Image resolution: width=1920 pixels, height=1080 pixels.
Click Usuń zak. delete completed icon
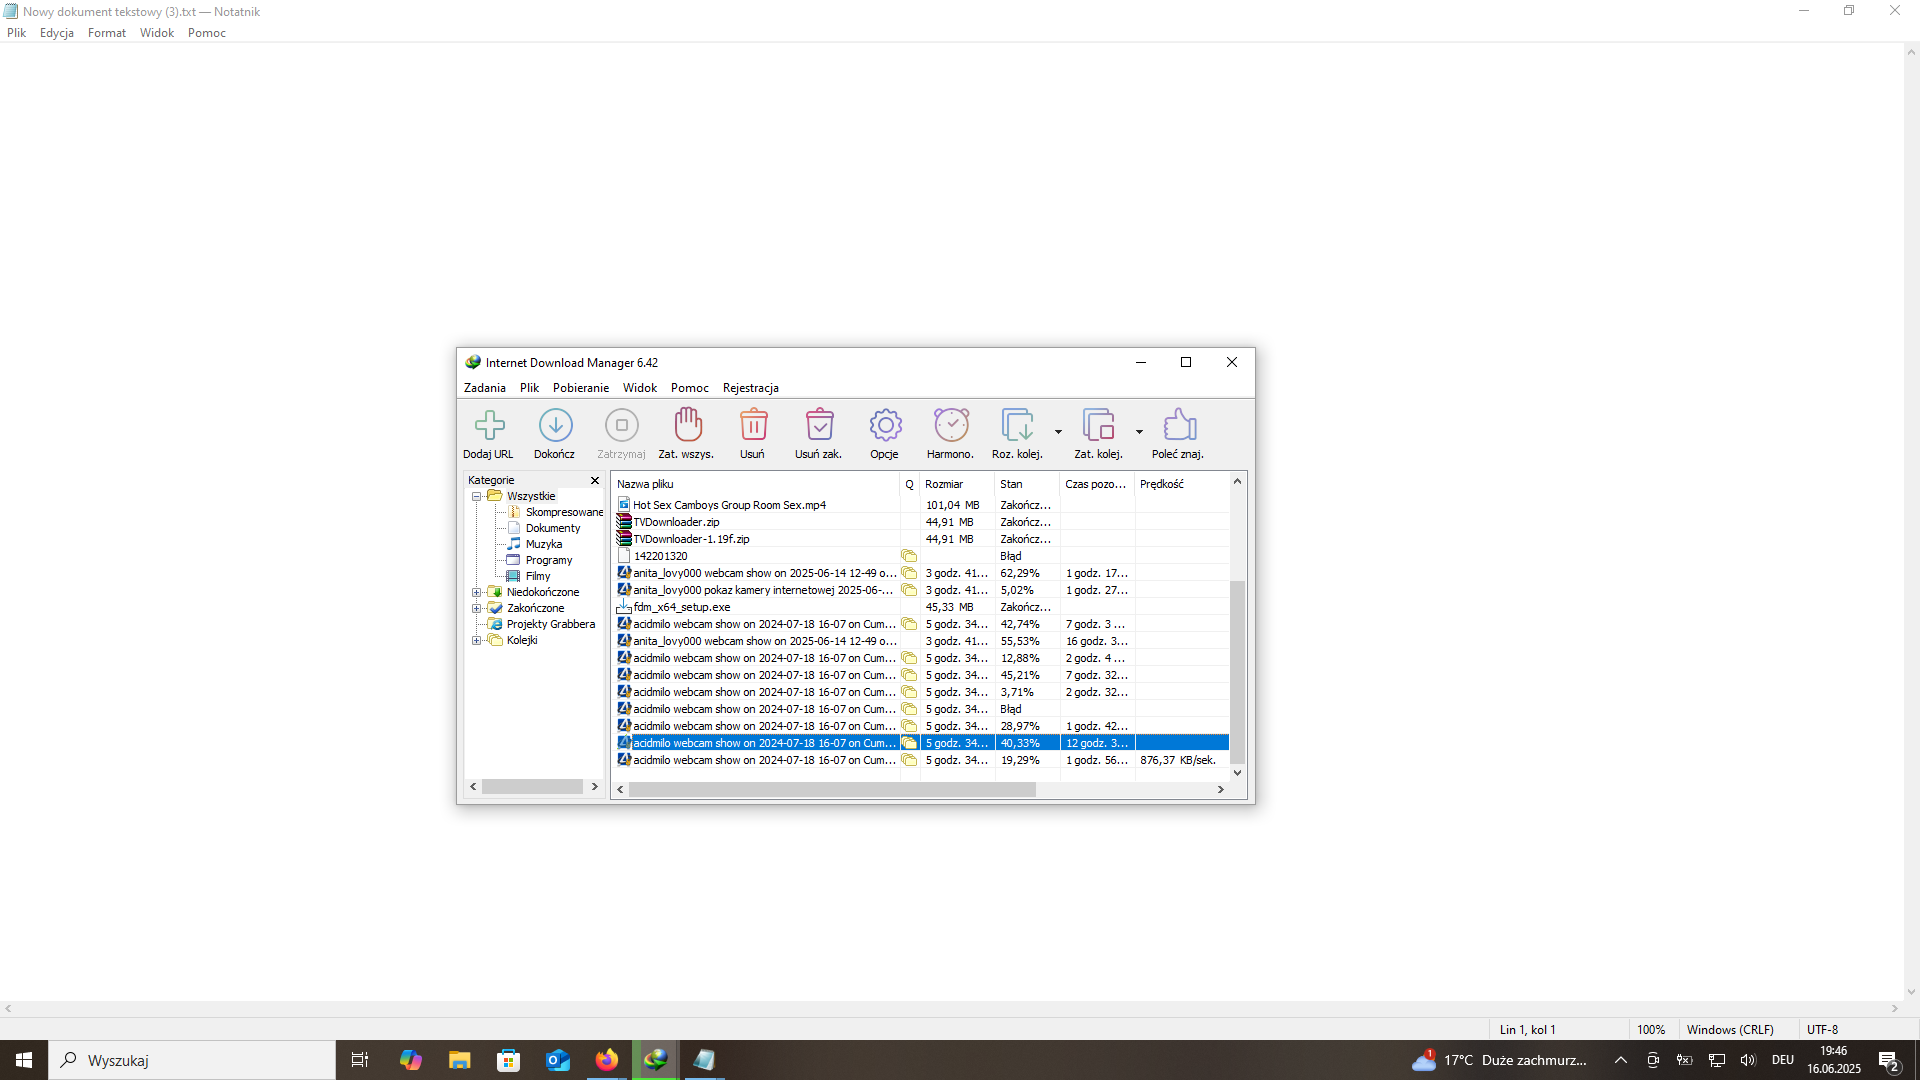tap(819, 426)
